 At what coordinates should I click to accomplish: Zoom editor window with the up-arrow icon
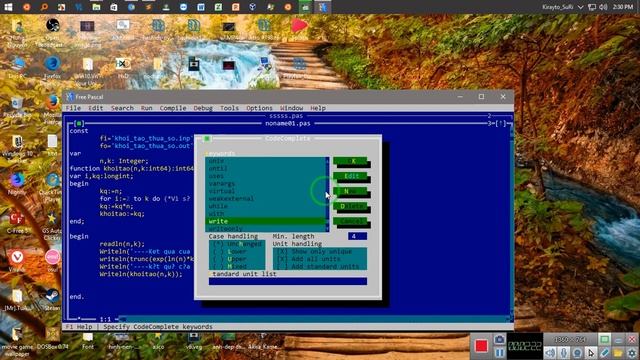click(x=501, y=123)
